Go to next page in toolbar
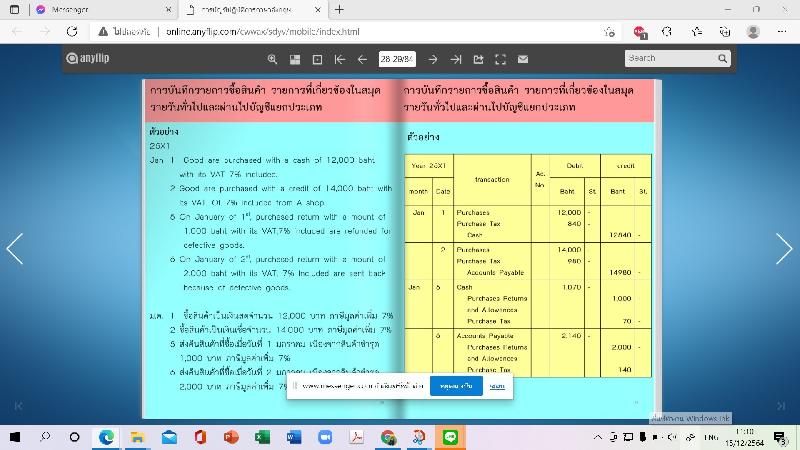 [x=434, y=59]
